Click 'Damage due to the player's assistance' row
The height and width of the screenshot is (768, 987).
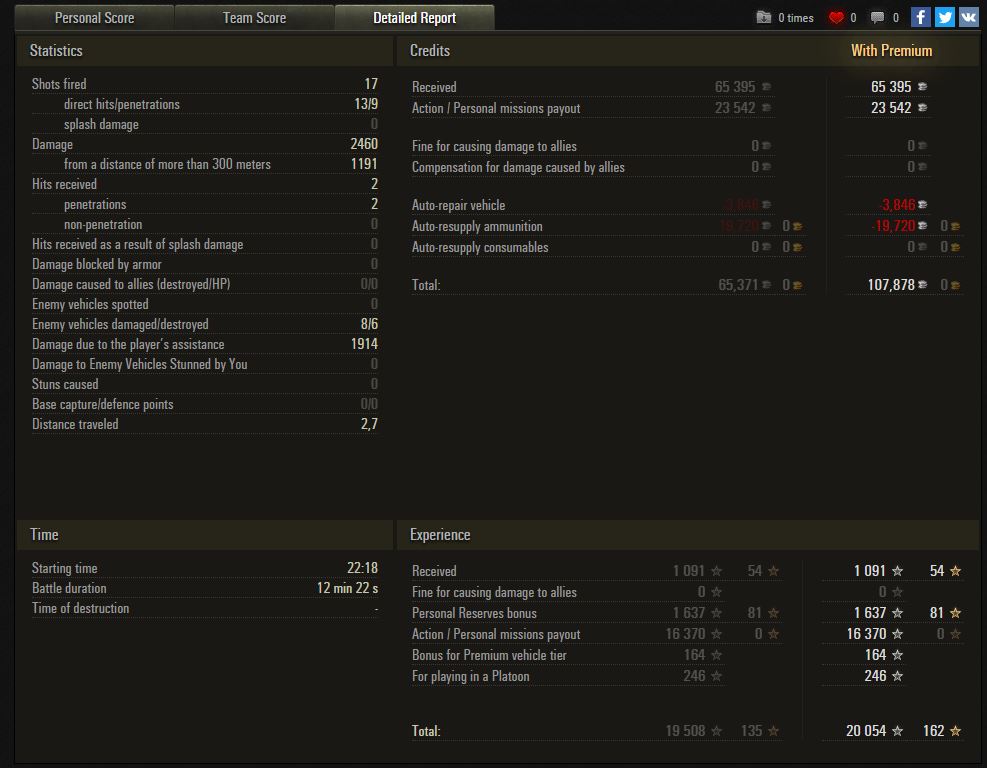pyautogui.click(x=205, y=344)
